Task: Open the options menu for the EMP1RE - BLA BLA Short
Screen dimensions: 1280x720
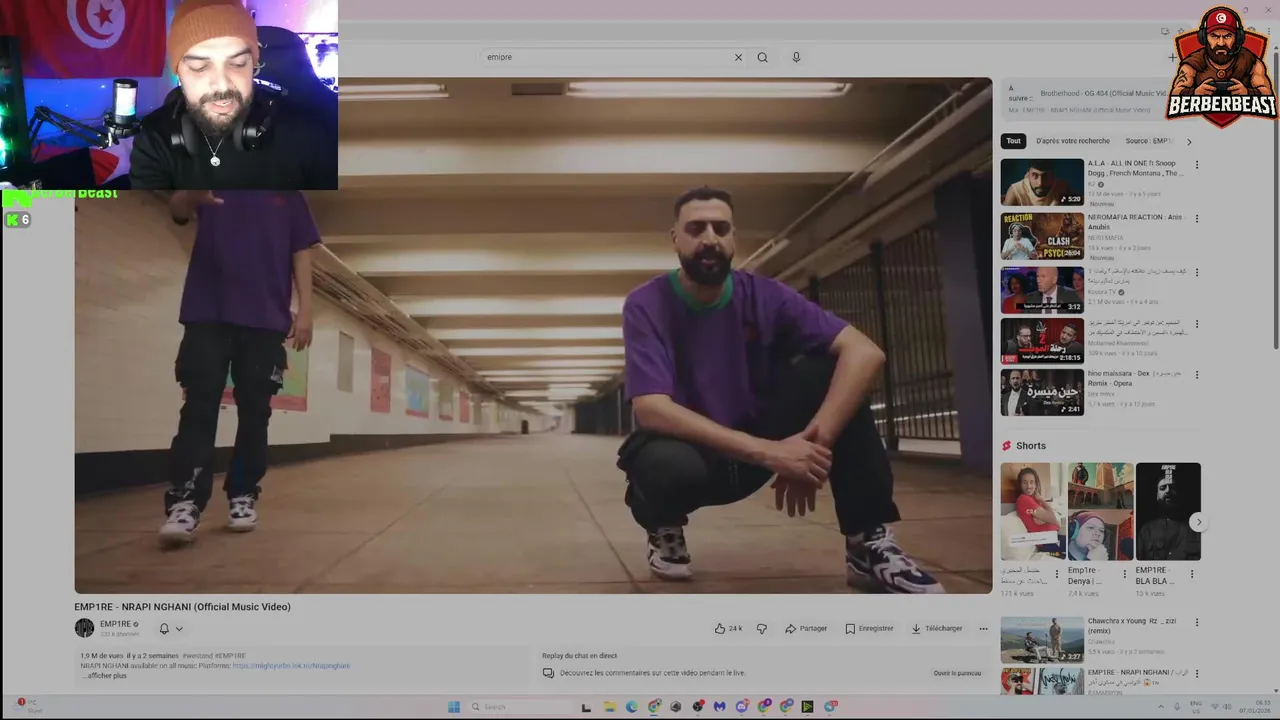Action: 1192,574
